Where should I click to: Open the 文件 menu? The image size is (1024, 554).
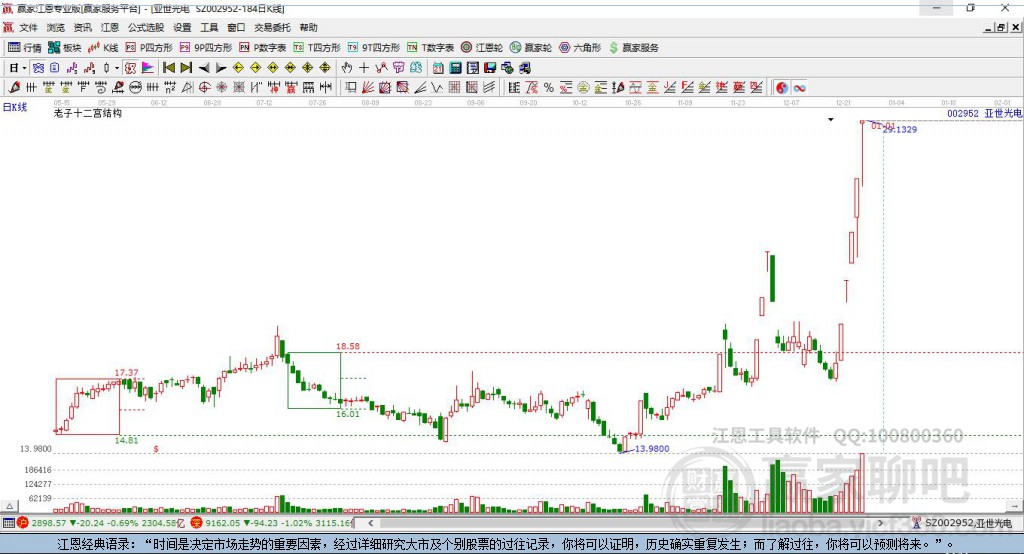click(29, 27)
